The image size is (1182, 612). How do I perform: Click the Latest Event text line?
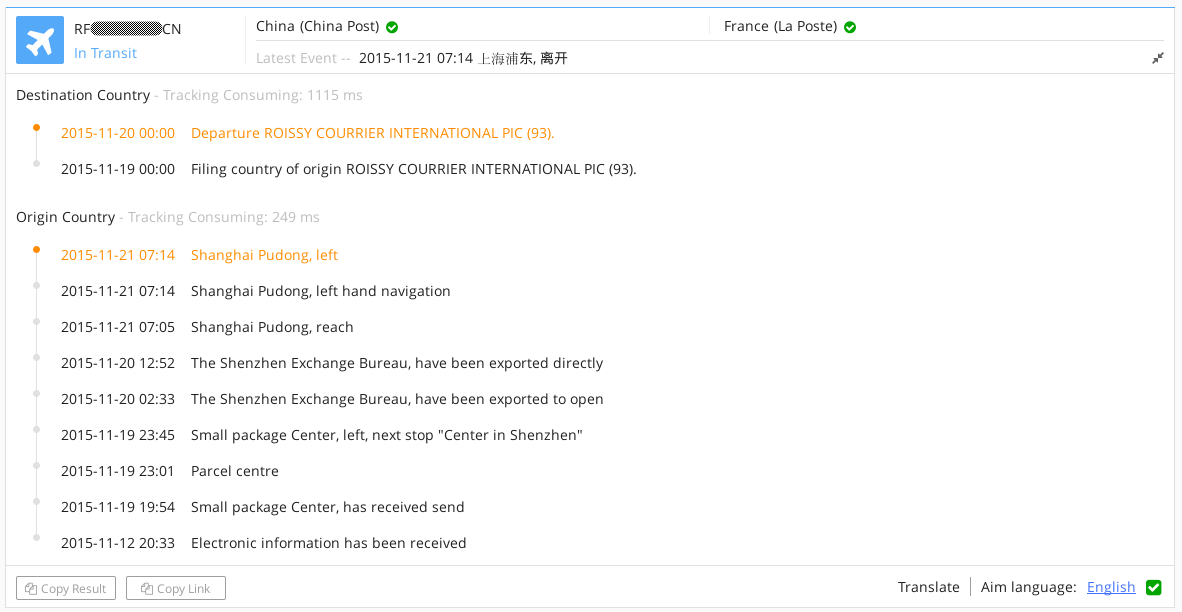462,58
